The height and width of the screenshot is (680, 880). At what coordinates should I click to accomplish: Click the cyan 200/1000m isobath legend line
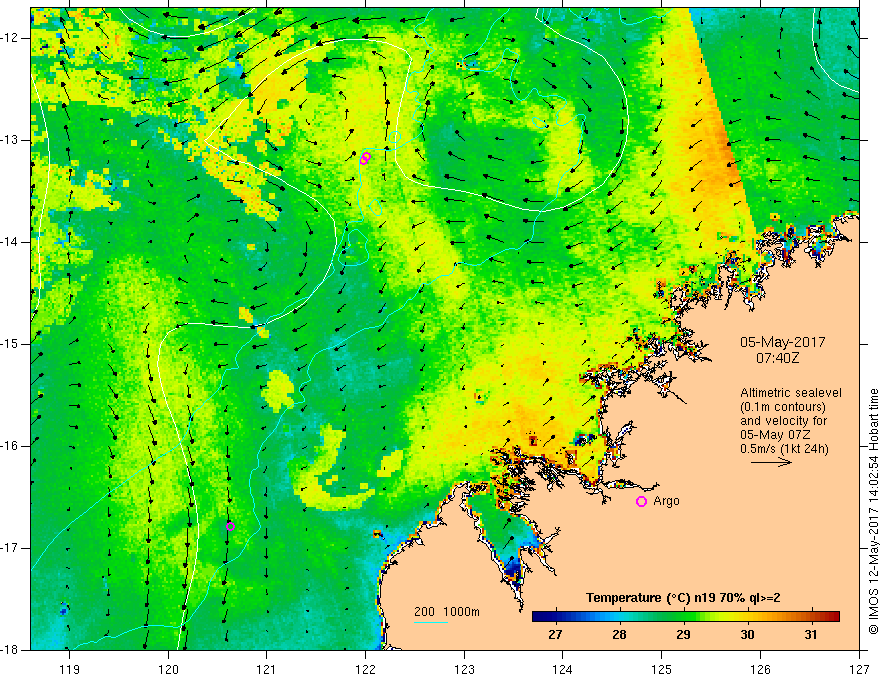[430, 622]
